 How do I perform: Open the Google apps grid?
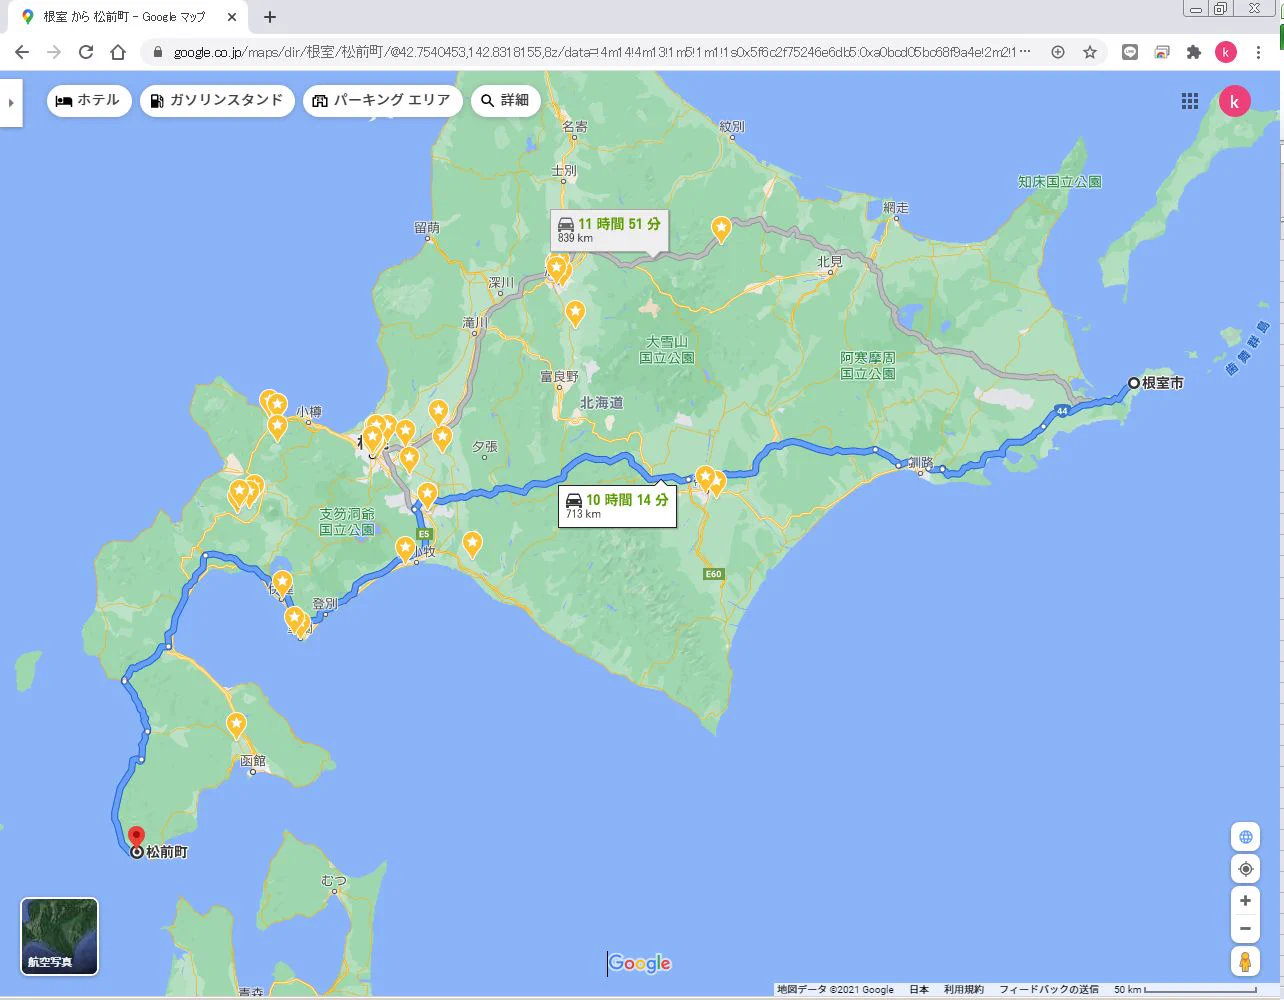coord(1190,101)
